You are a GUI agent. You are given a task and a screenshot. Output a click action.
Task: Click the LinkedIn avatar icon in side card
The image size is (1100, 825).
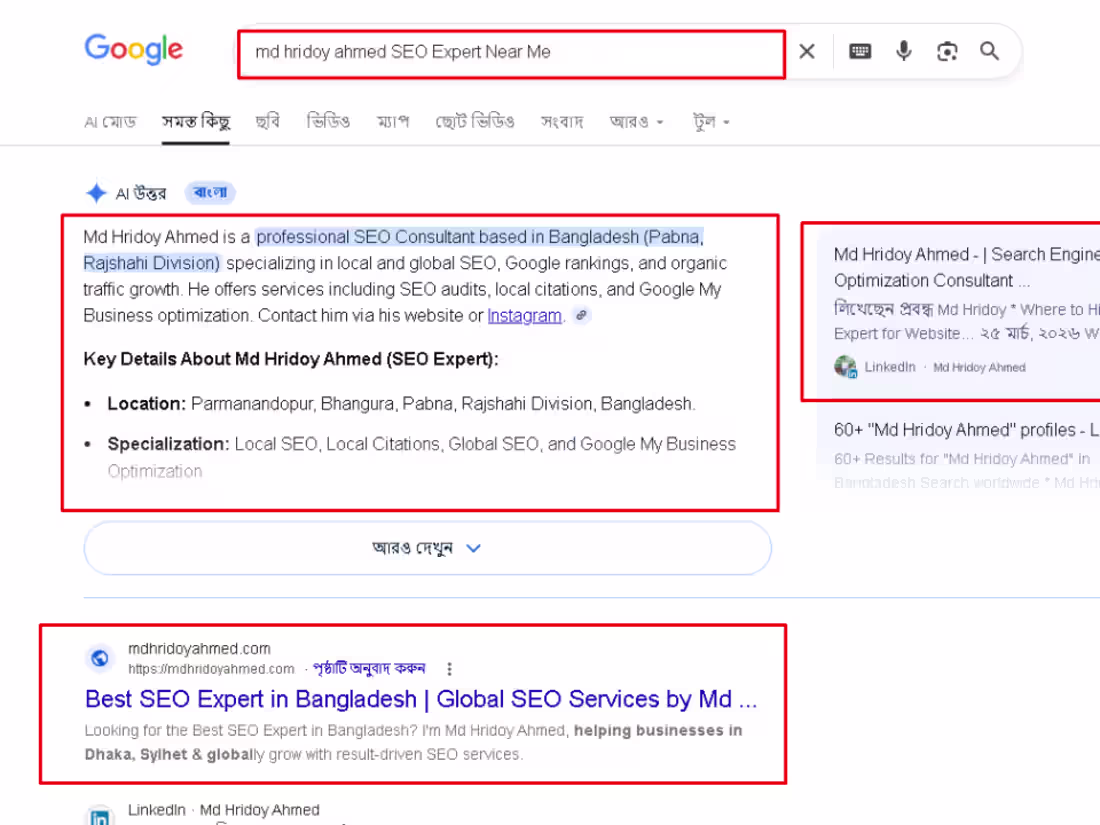[x=845, y=366]
